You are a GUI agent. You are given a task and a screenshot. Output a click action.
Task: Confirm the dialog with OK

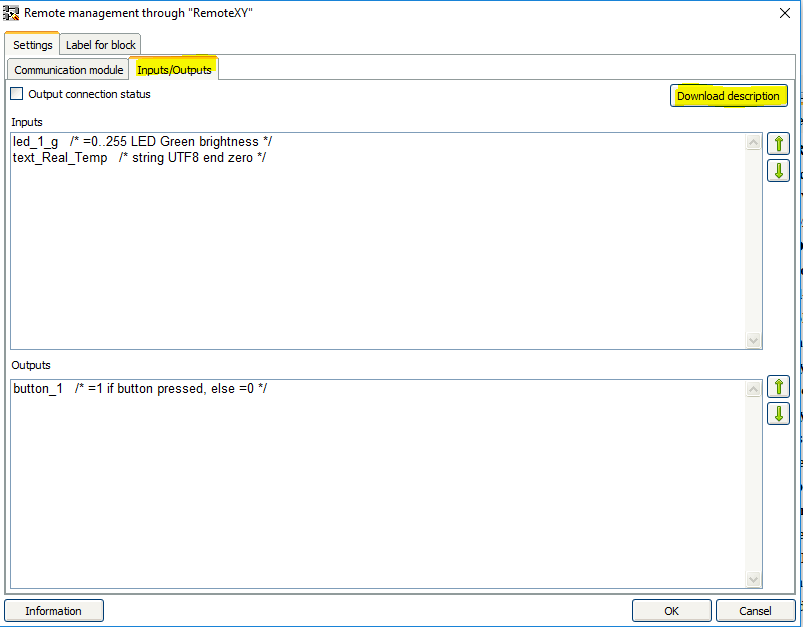(671, 611)
